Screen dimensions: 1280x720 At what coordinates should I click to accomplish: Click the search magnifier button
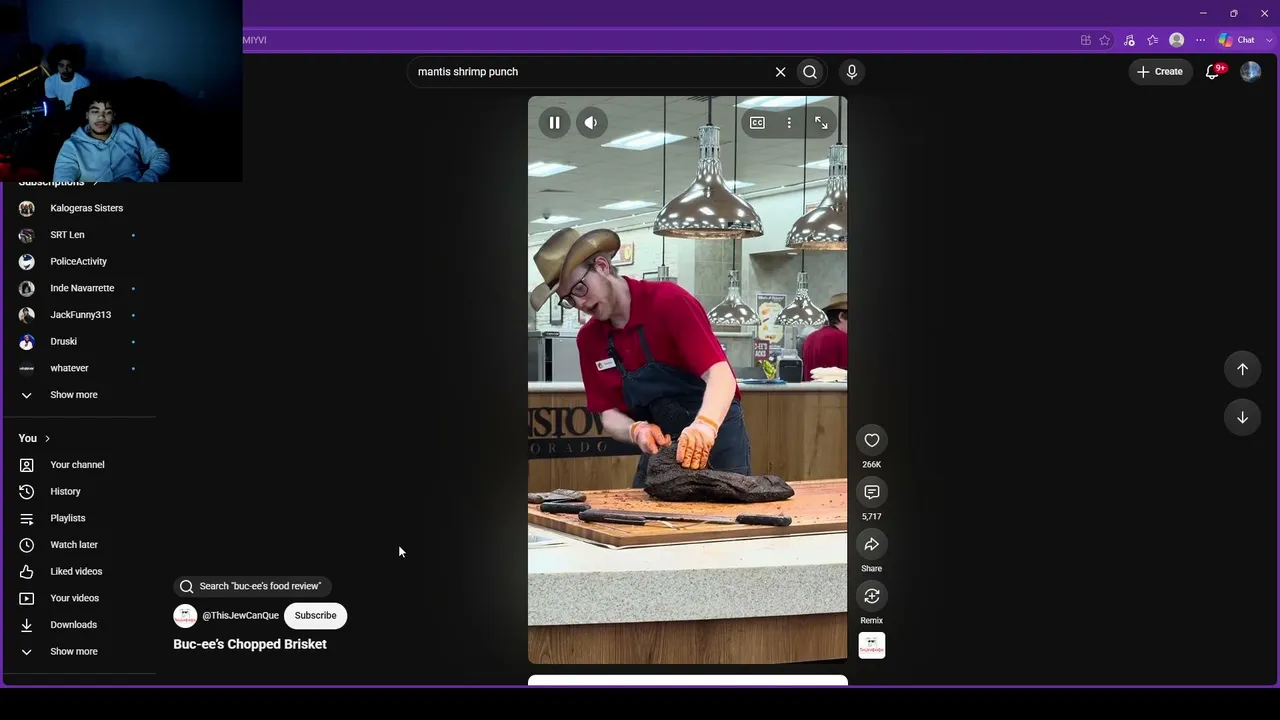coord(810,72)
